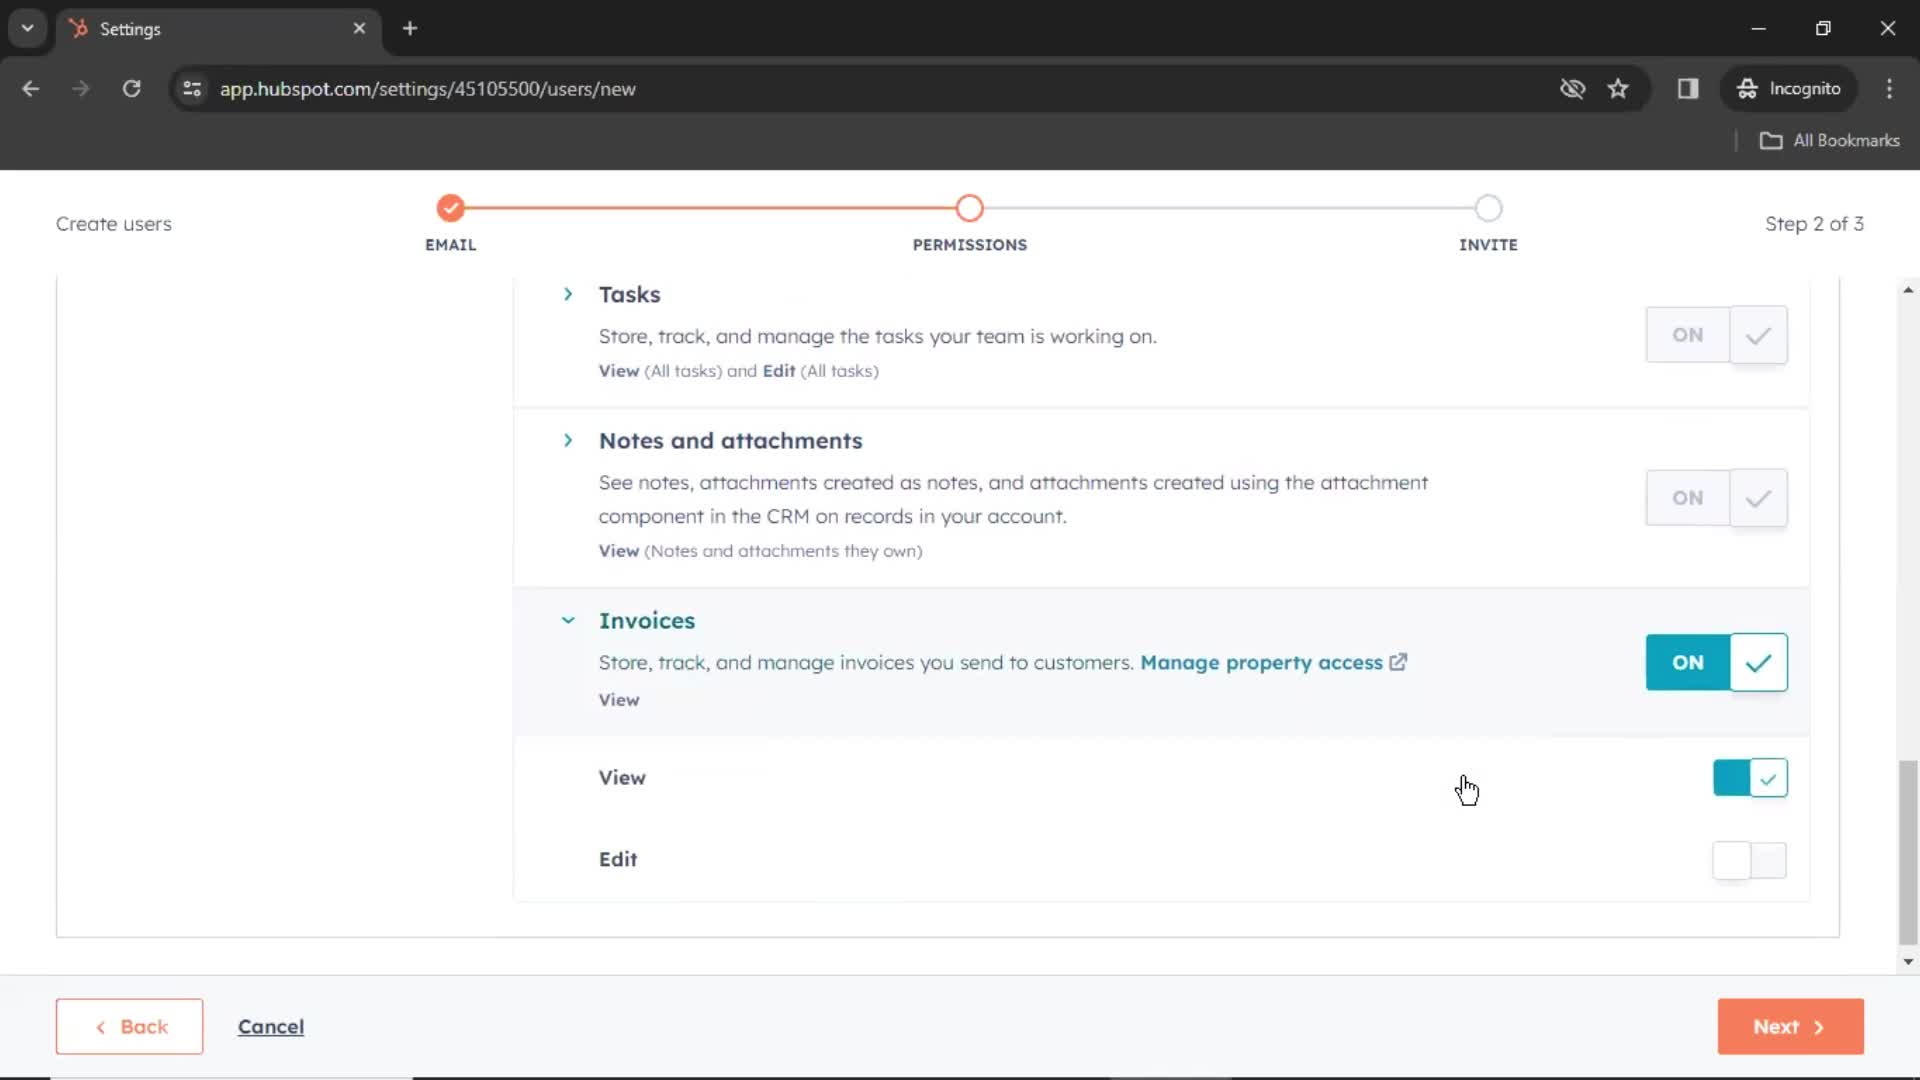Click the Cancel button

270,1027
